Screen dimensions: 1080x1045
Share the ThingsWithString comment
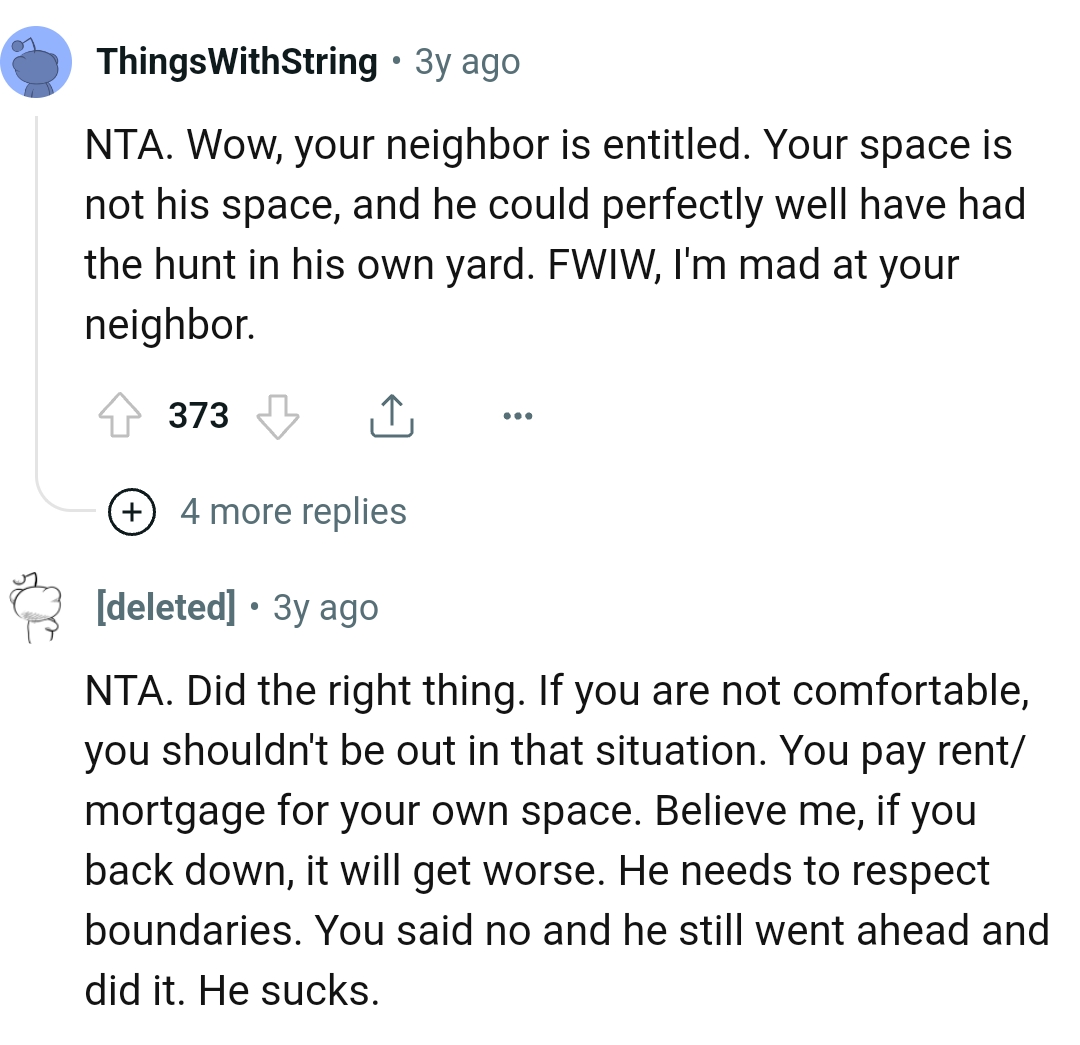(x=391, y=415)
